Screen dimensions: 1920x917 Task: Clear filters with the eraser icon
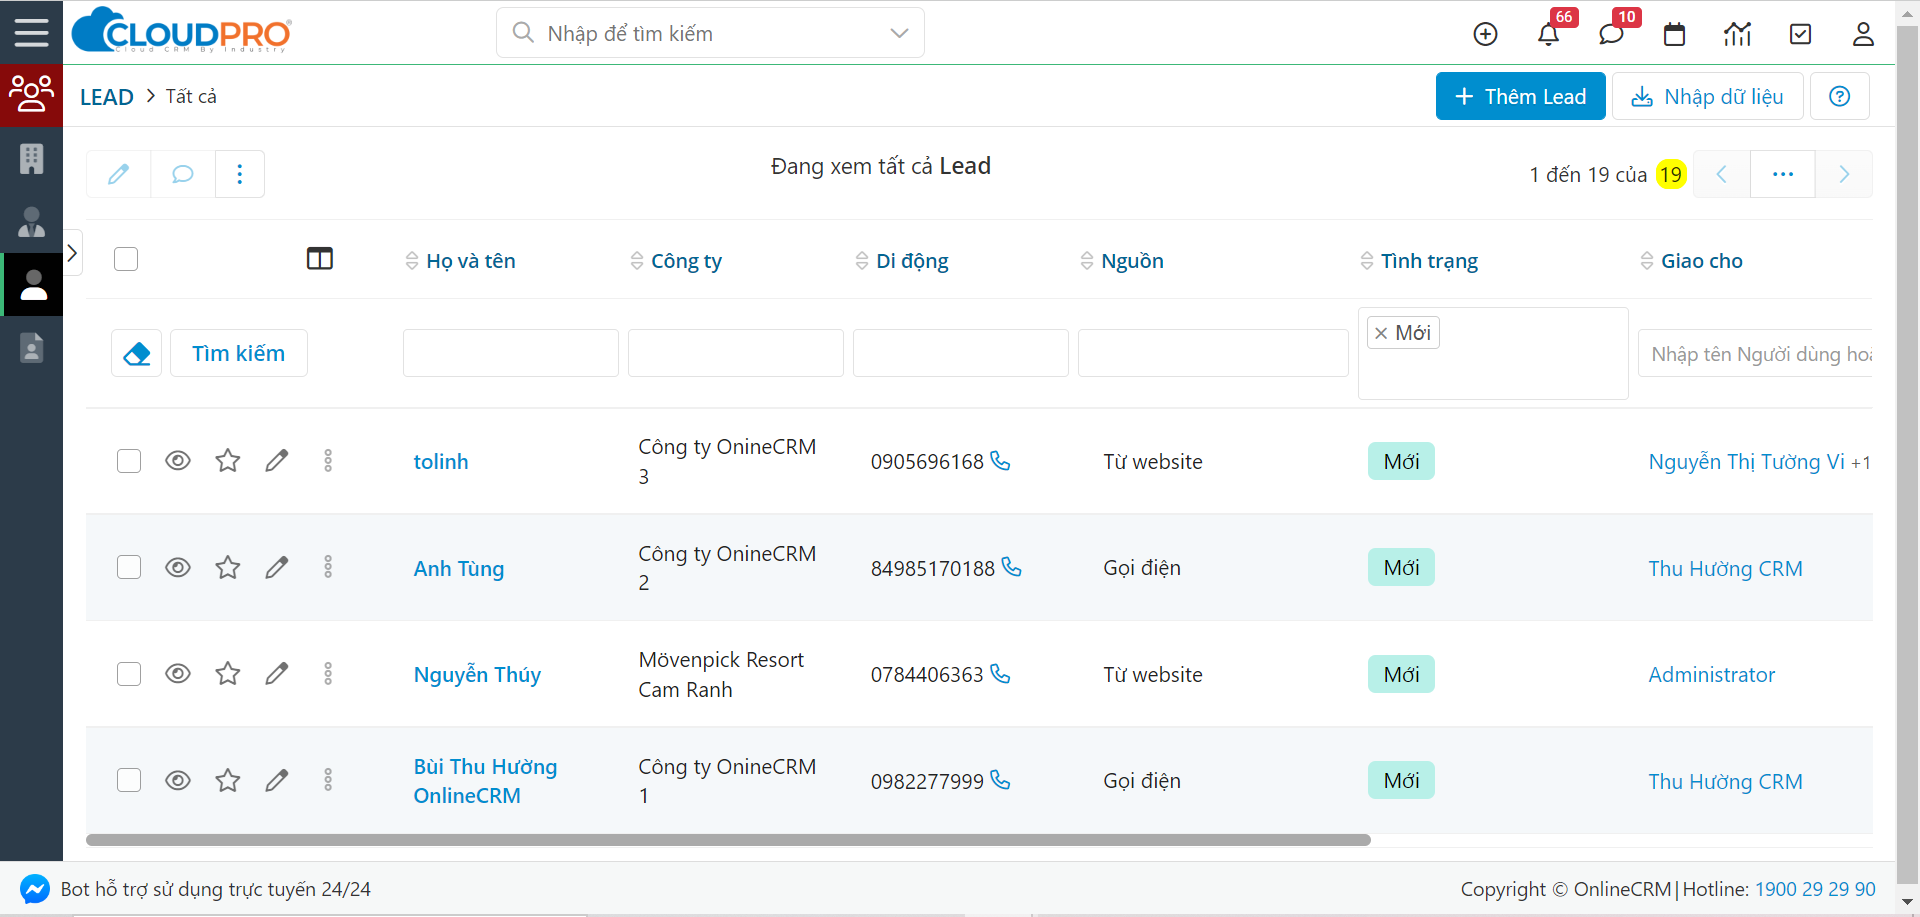click(x=137, y=353)
